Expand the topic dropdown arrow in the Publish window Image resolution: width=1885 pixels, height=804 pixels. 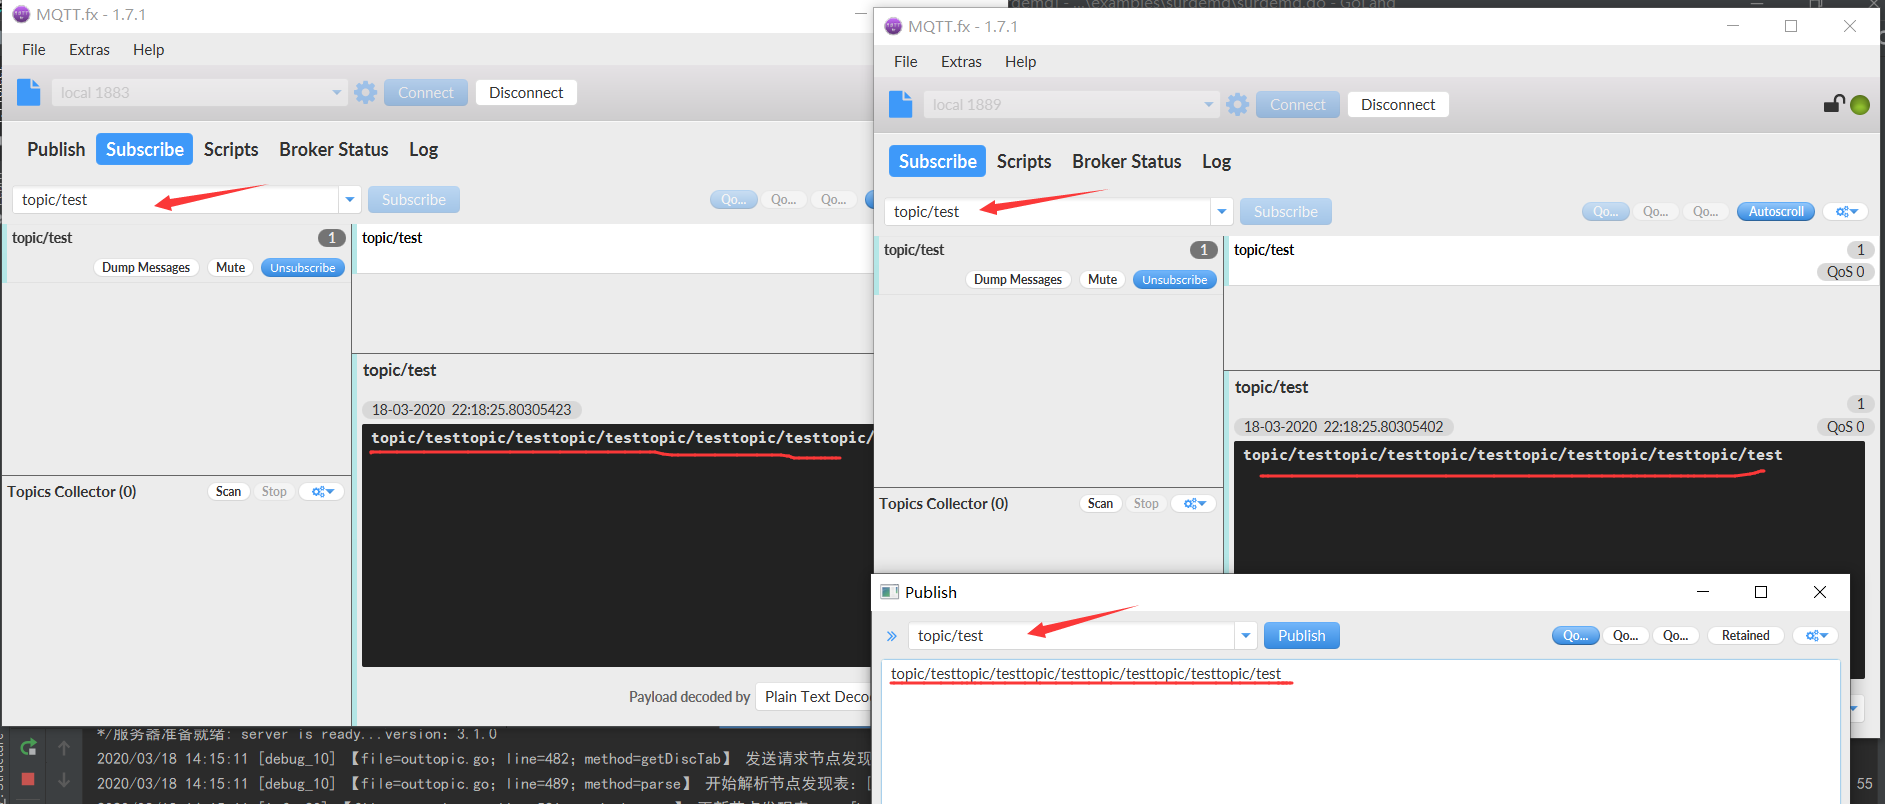(x=1246, y=636)
